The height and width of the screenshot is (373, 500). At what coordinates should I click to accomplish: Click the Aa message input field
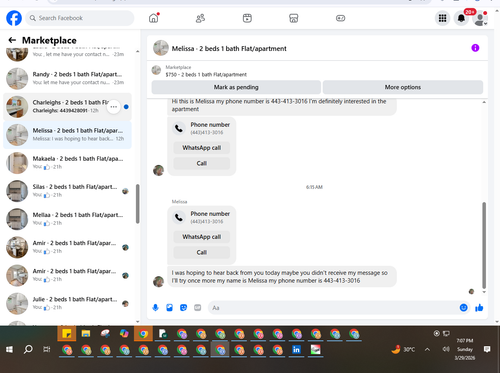[x=333, y=308]
